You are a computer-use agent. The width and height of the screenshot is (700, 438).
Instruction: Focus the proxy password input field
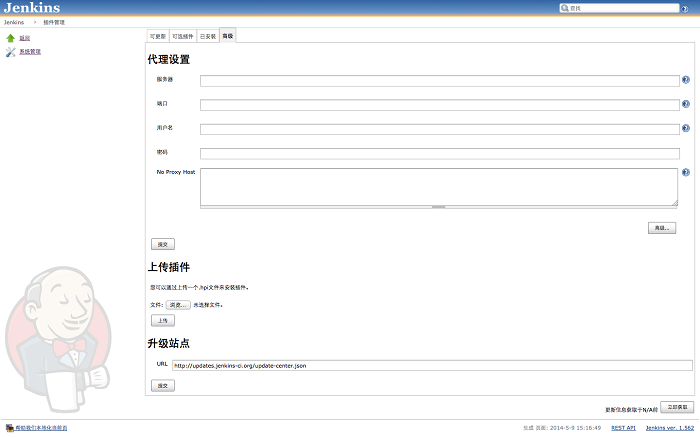pos(440,154)
